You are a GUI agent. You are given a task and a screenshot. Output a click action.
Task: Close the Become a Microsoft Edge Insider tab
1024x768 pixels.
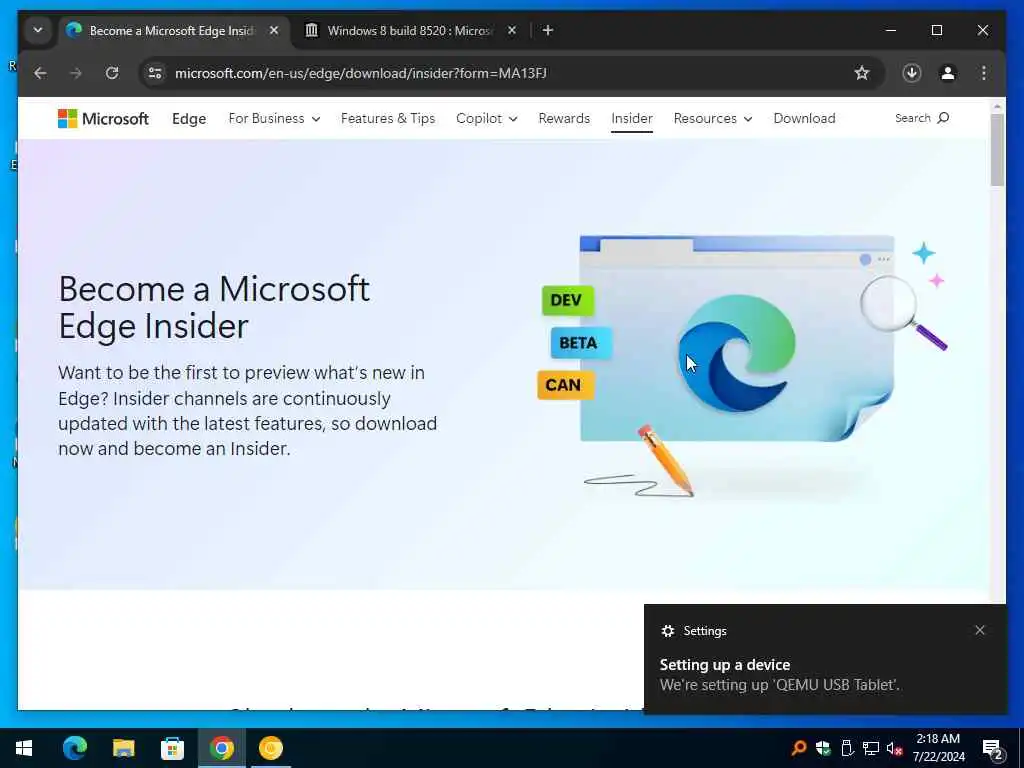pyautogui.click(x=274, y=30)
